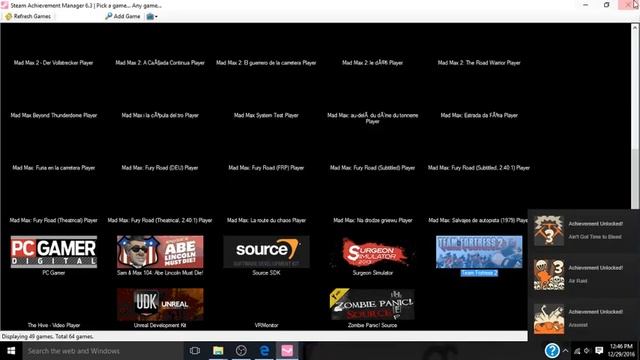The width and height of the screenshot is (640, 360).
Task: Click Mad Max 2: The Road Warrior Player
Action: pos(479,63)
